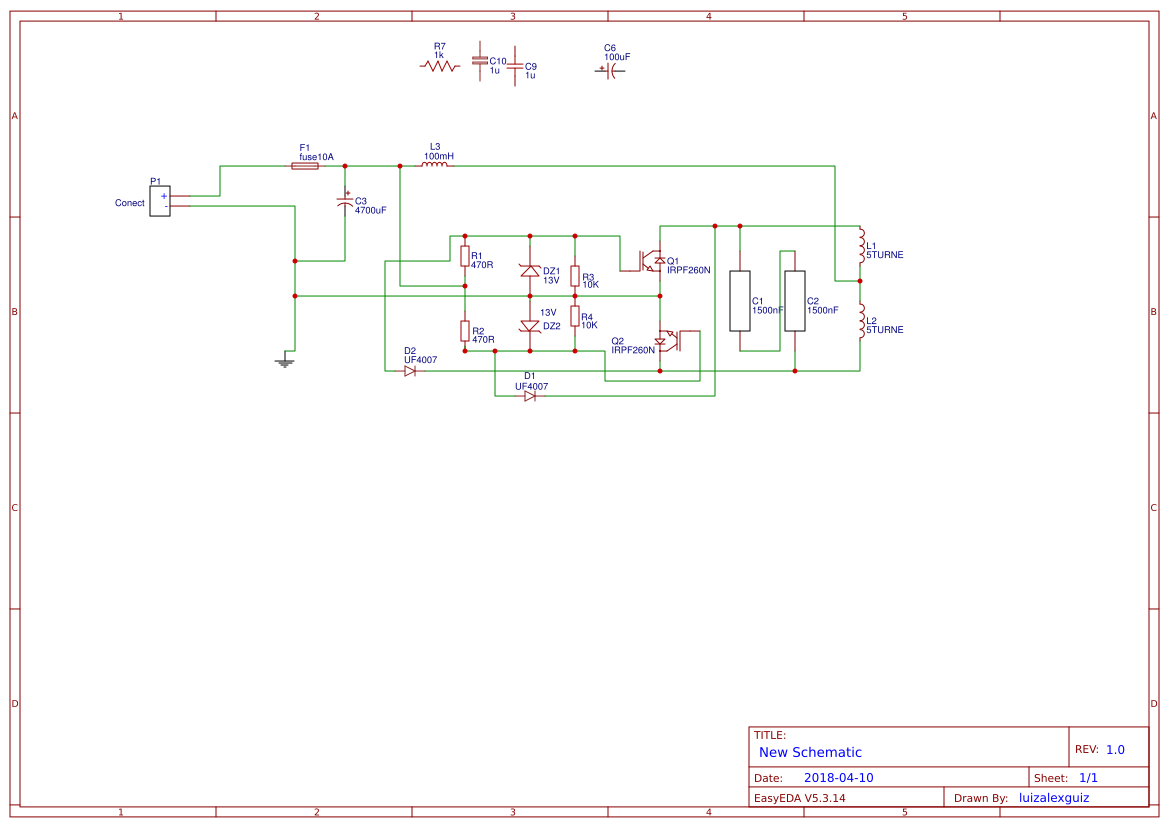Select the ground symbol below connector P1

pos(285,360)
